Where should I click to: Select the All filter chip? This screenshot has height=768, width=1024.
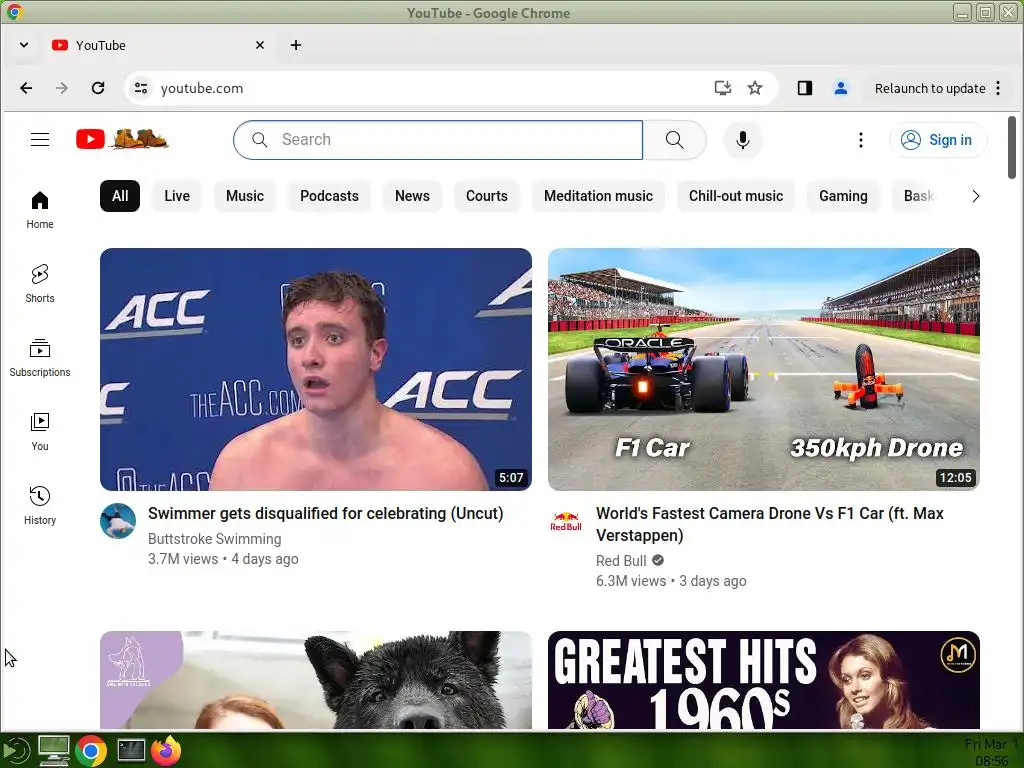[120, 196]
